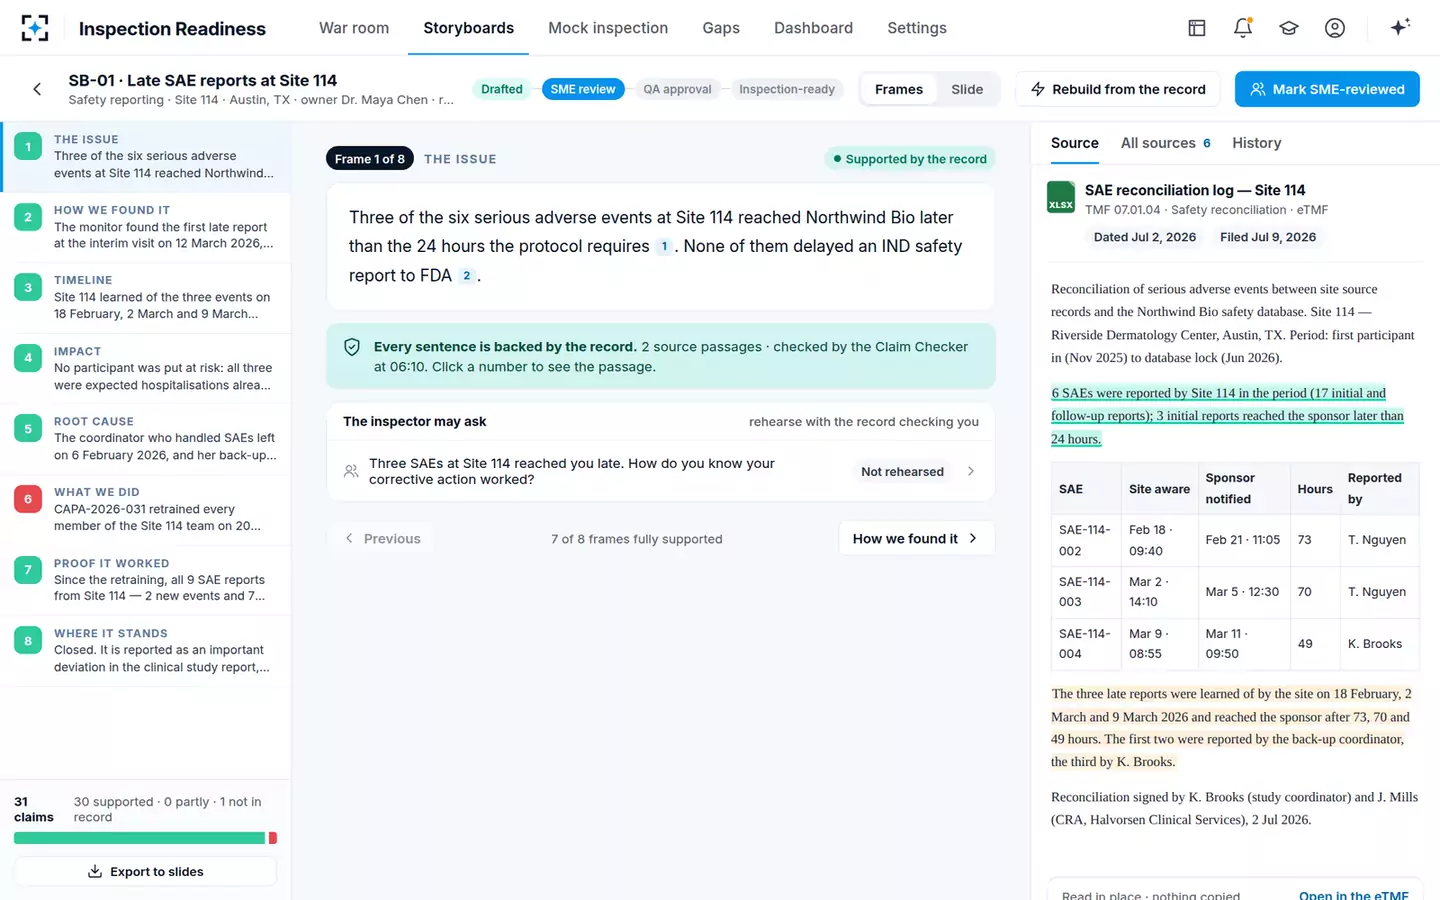Viewport: 1440px width, 900px height.
Task: Select the Drafted stage pill
Action: tap(502, 89)
